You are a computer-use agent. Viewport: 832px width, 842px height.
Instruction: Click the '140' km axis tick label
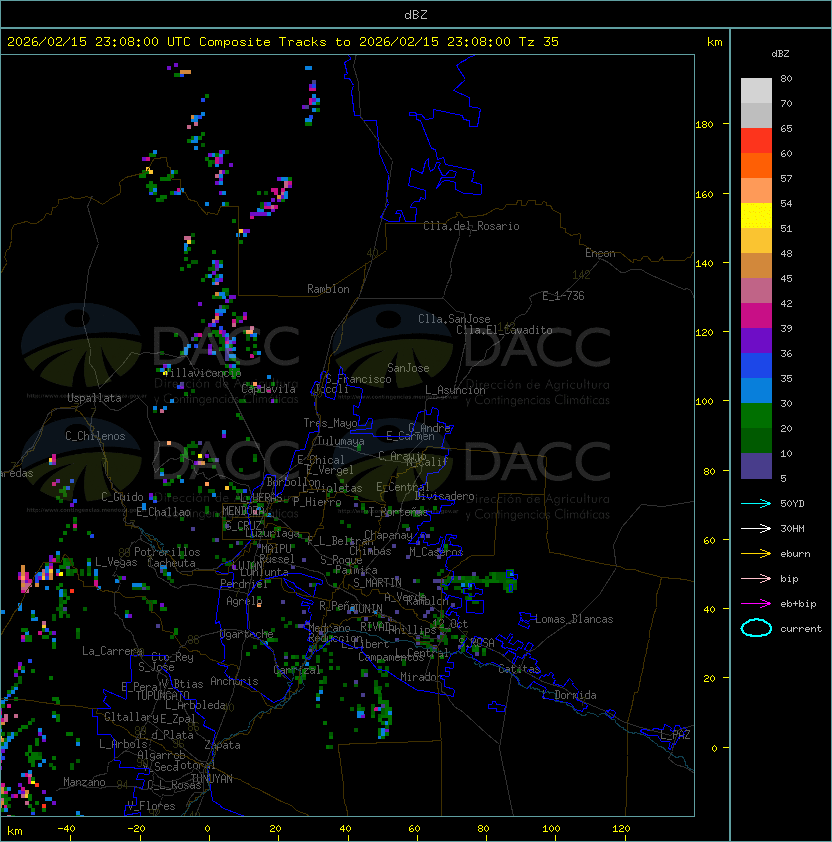[704, 264]
